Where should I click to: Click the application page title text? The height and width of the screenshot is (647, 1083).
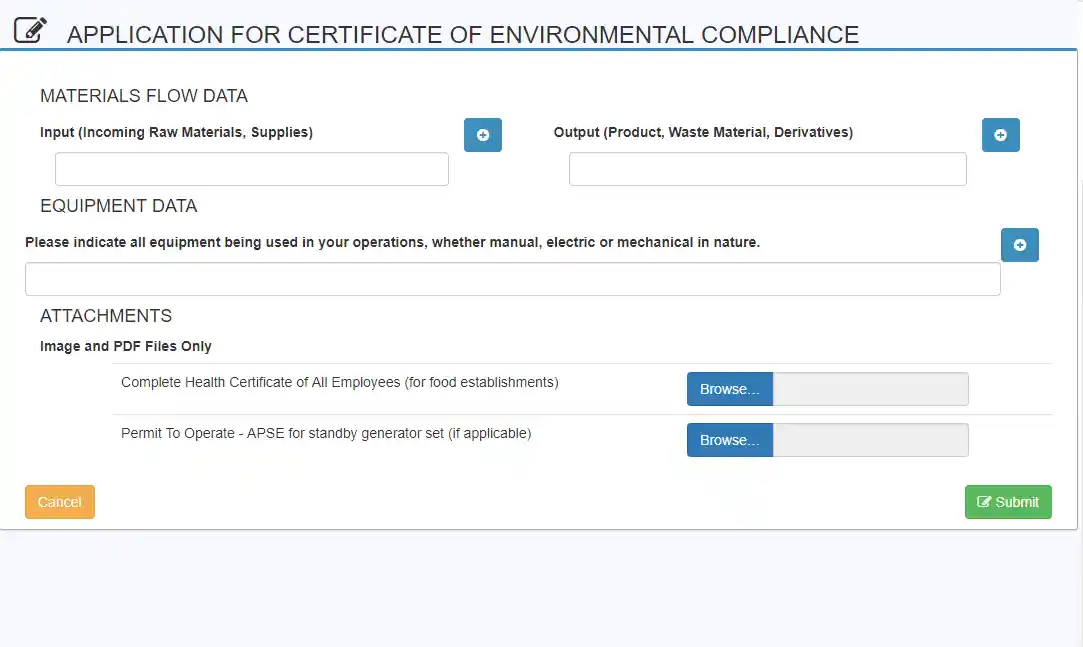(x=463, y=35)
